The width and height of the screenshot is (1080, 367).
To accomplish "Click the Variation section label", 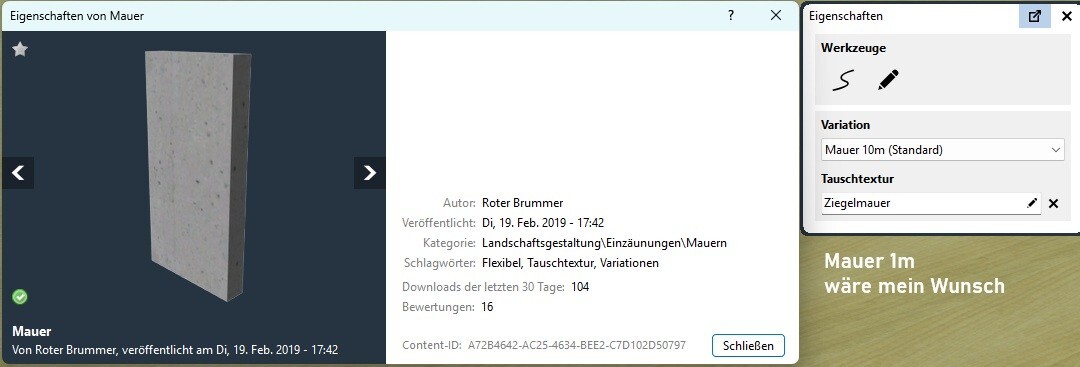I will [x=845, y=125].
